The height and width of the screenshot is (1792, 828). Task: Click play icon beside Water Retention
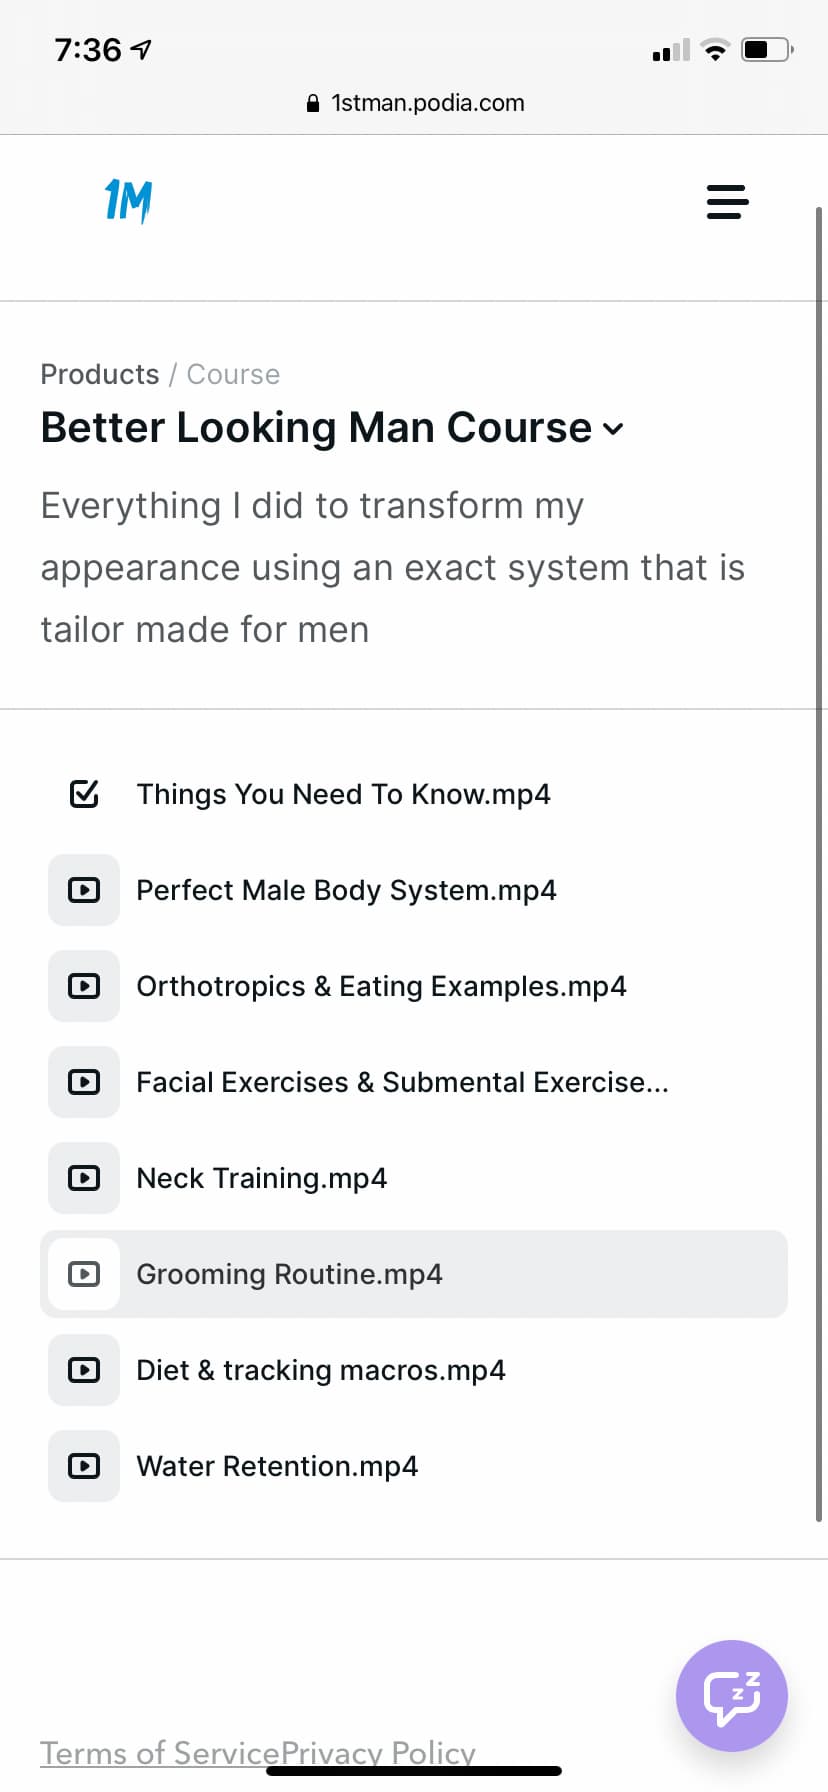tap(84, 1466)
